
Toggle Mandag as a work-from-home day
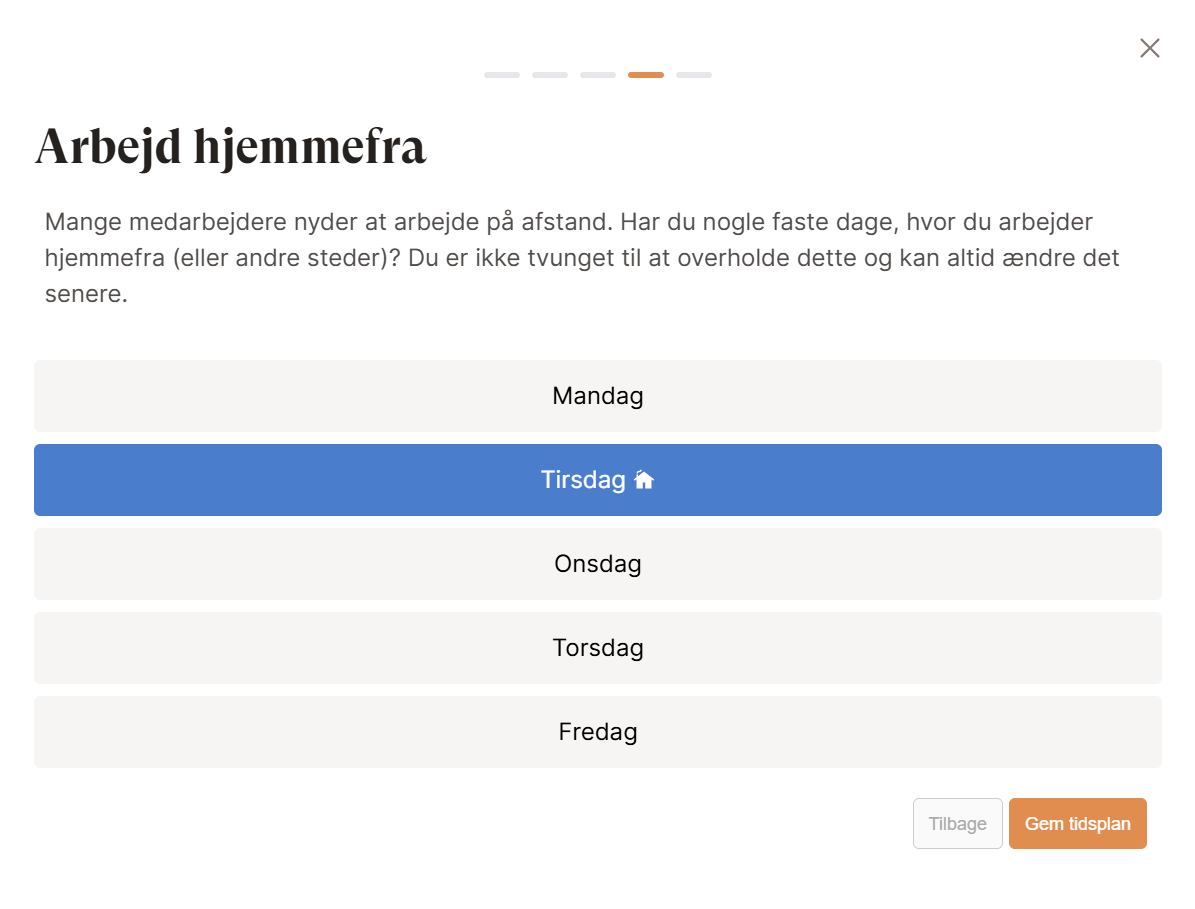tap(597, 396)
